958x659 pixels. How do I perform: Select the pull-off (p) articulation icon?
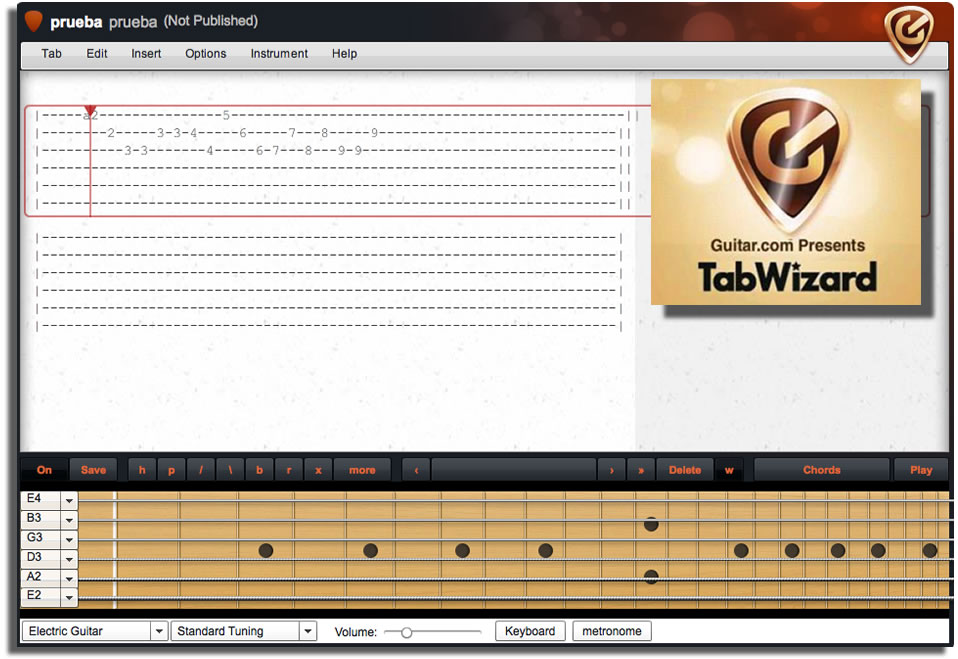click(170, 469)
